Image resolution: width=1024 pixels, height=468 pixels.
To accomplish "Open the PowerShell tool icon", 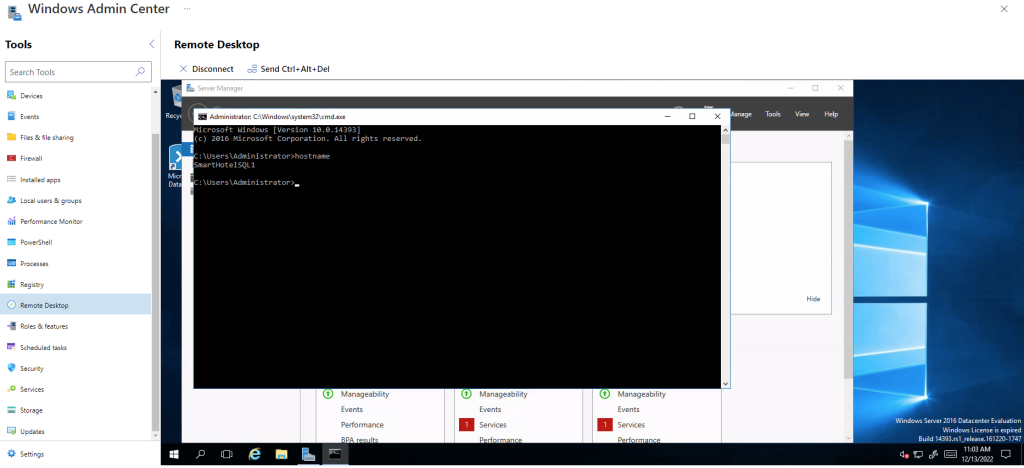I will [11, 242].
